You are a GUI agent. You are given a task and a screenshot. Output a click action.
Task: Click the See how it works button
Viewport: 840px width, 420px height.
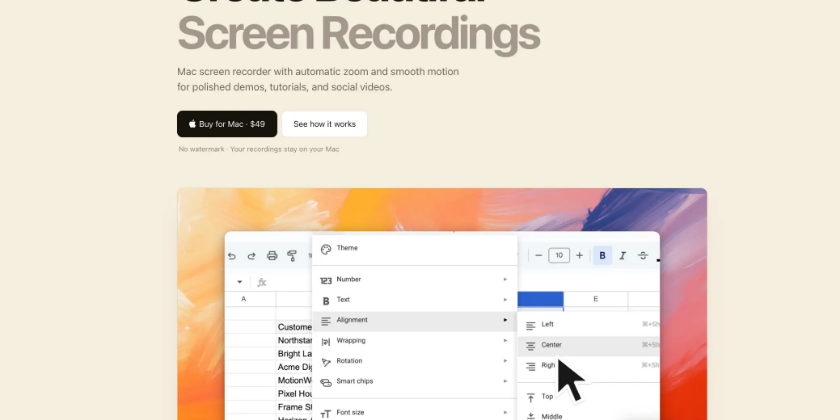[x=324, y=124]
